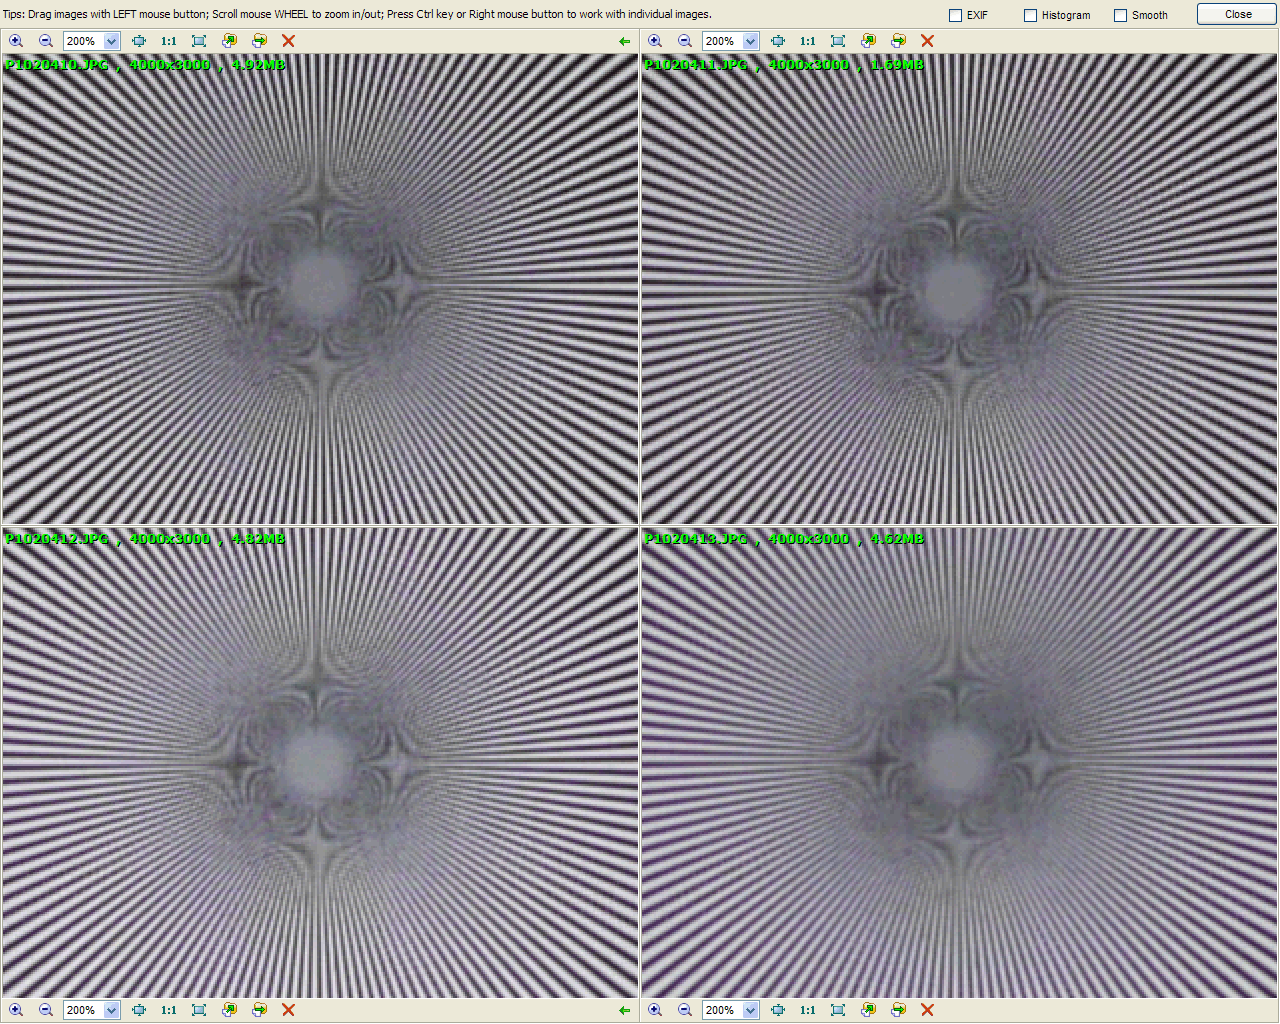Click the 1:1 actual size button for P1020410.JPG
The width and height of the screenshot is (1280, 1024).
pos(168,41)
